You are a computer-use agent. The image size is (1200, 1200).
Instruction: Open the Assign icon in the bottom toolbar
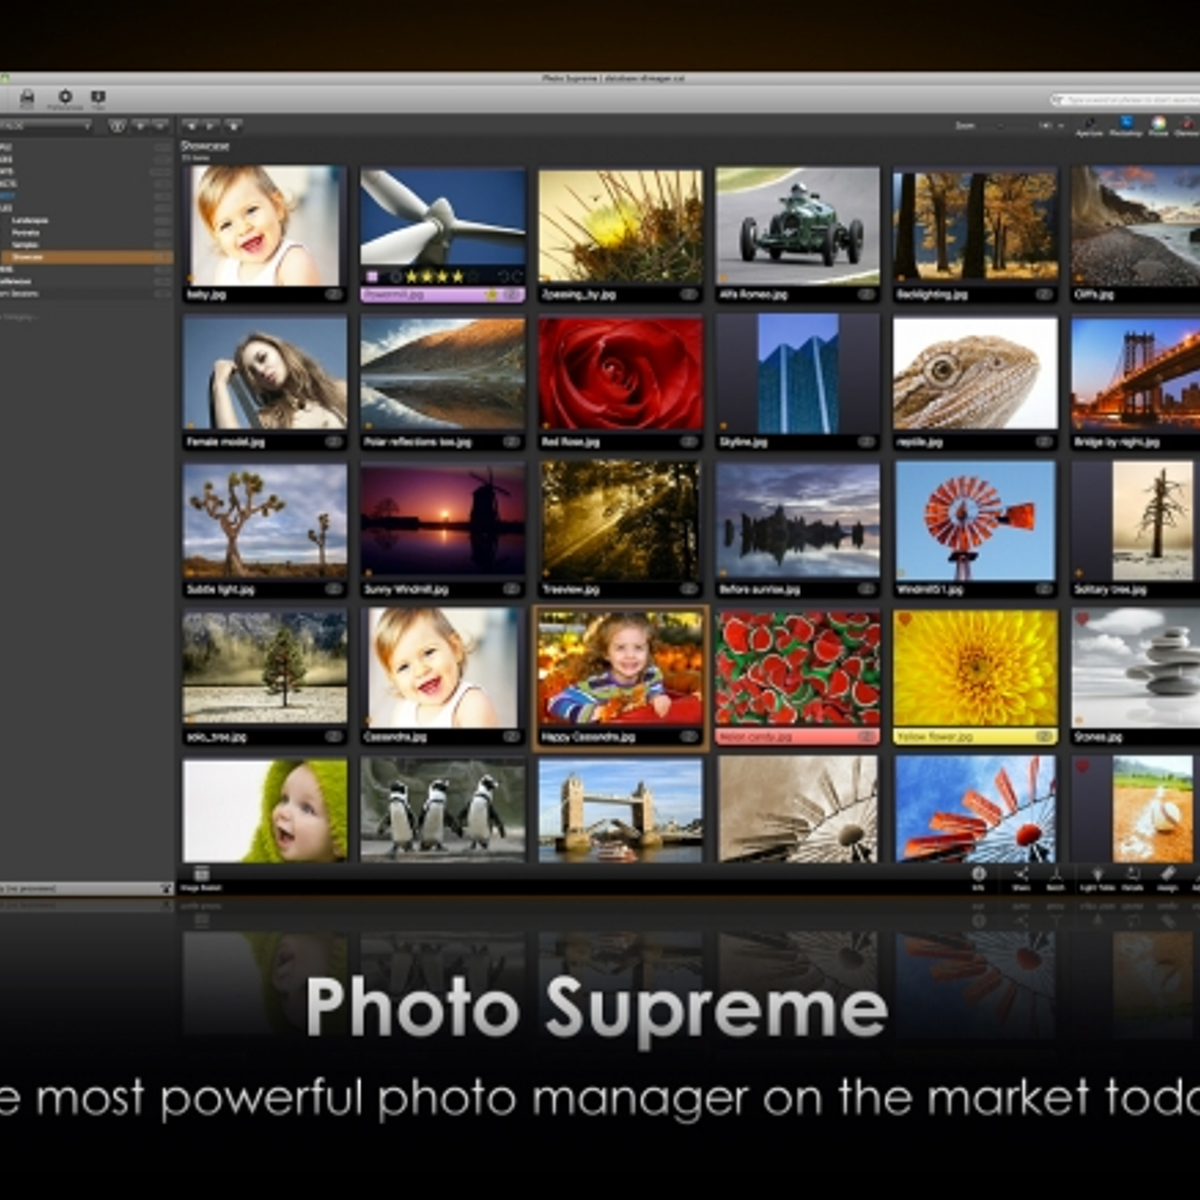1166,877
